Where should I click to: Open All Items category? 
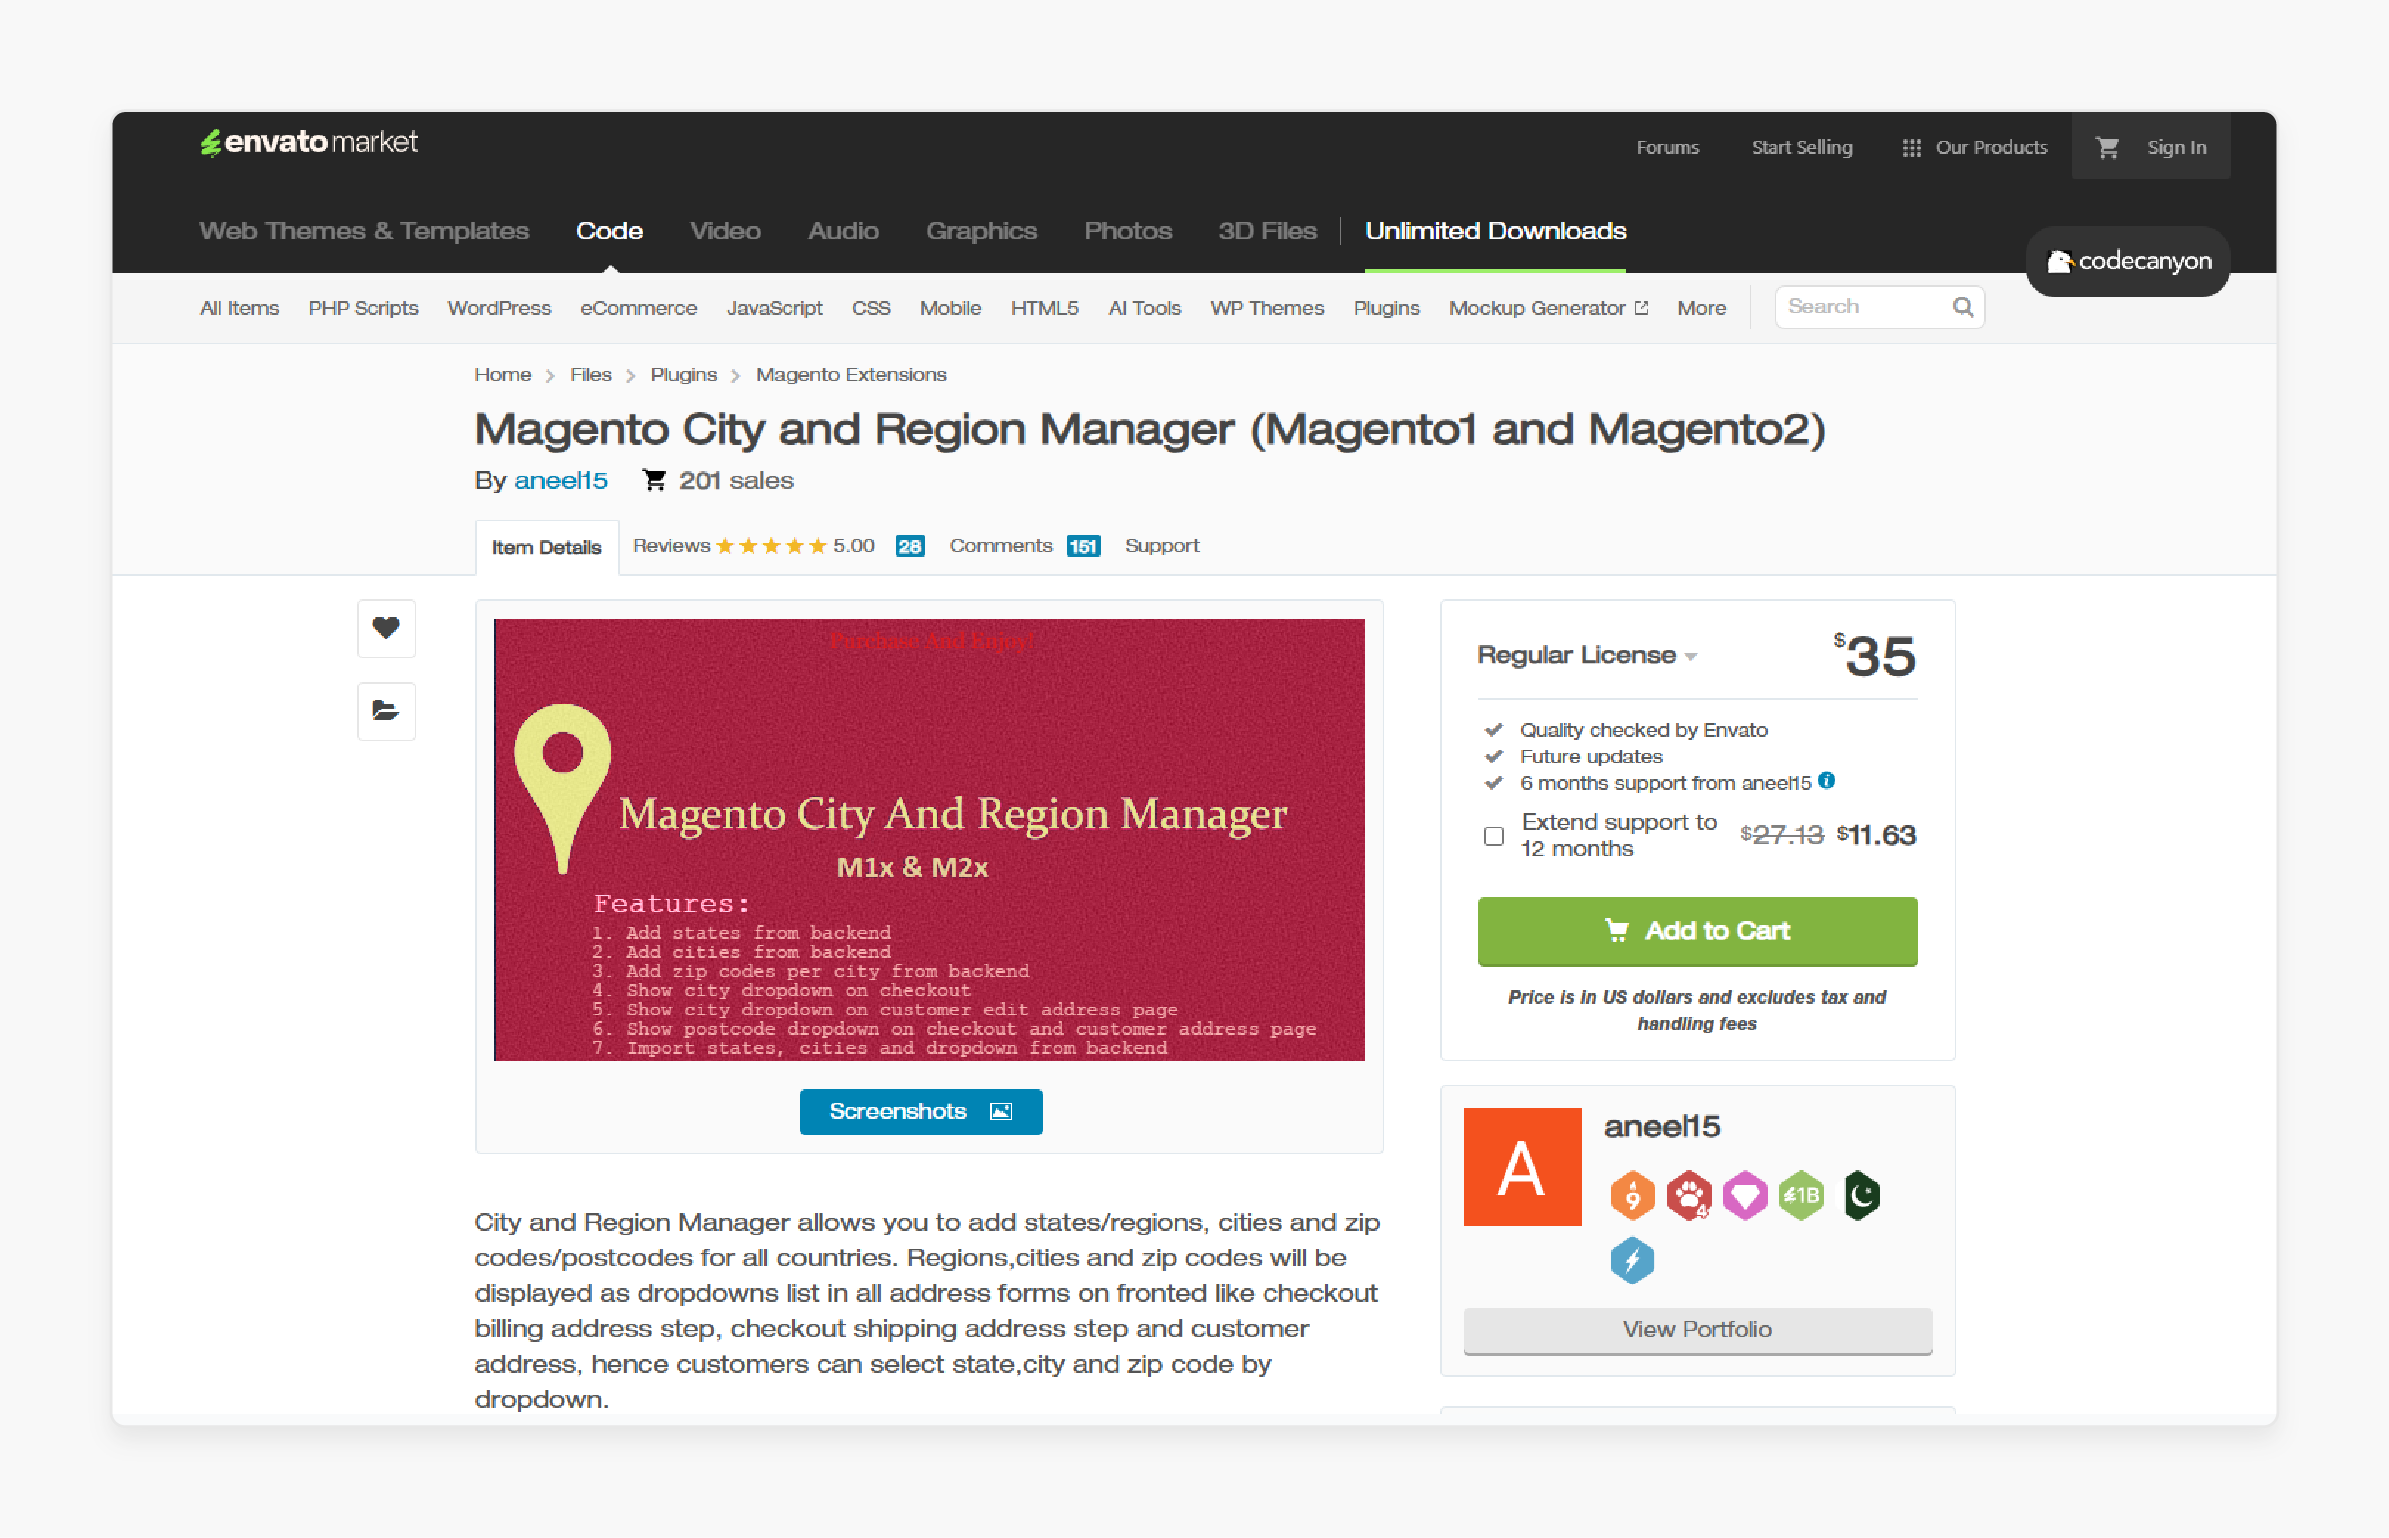click(239, 308)
